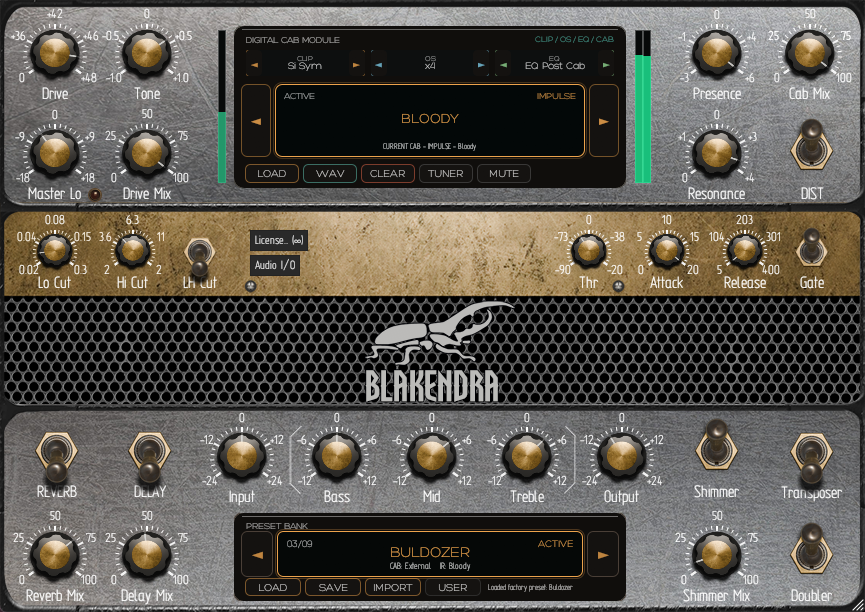
Task: Click the Master Lo knob
Action: pyautogui.click(x=55, y=152)
